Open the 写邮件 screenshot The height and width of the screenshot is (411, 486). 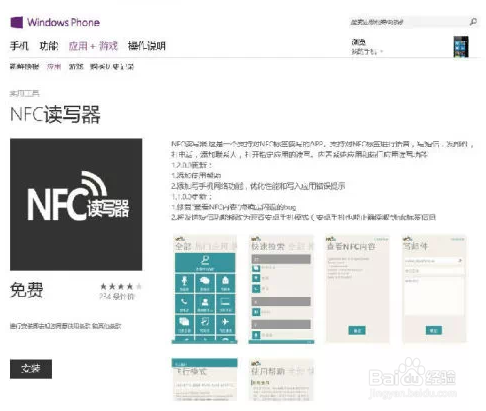434,289
